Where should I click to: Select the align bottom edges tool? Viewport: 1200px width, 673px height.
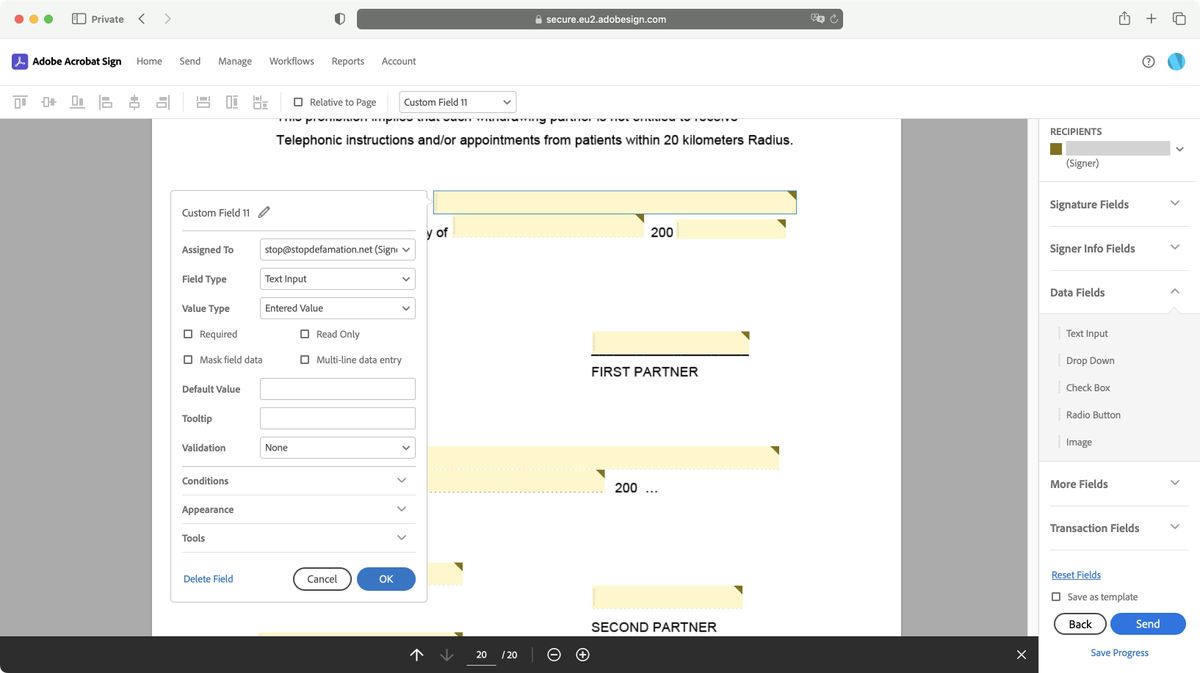[x=77, y=101]
